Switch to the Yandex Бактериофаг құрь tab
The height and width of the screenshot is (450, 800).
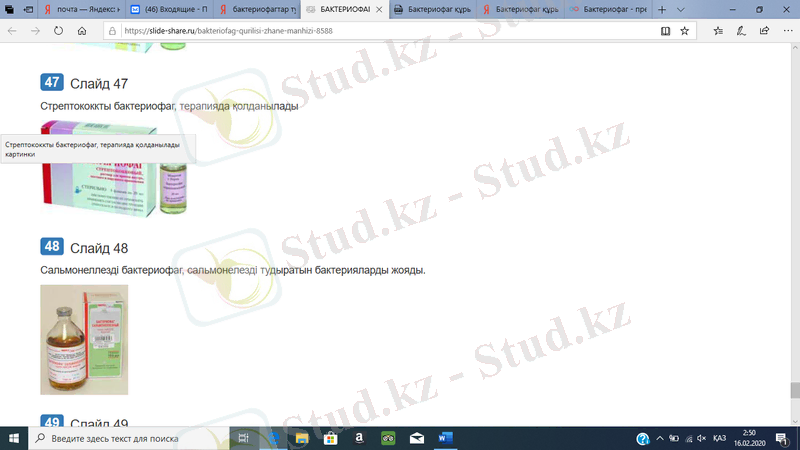520,10
